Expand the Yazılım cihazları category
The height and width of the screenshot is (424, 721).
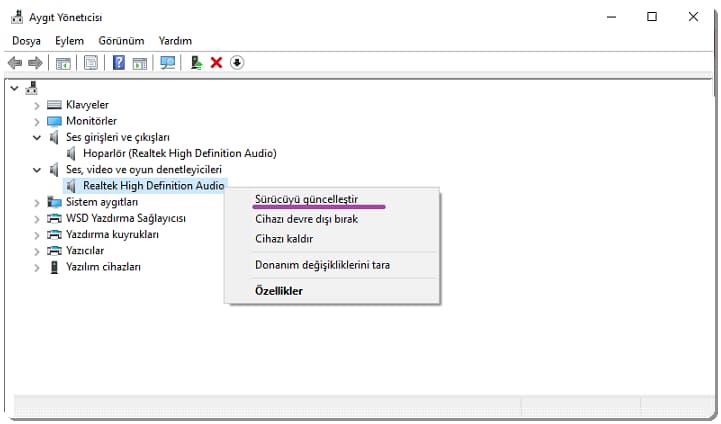tap(37, 268)
